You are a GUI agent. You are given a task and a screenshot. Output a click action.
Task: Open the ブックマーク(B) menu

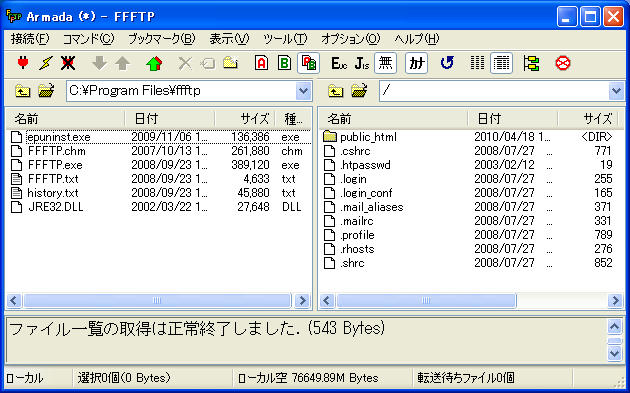162,39
